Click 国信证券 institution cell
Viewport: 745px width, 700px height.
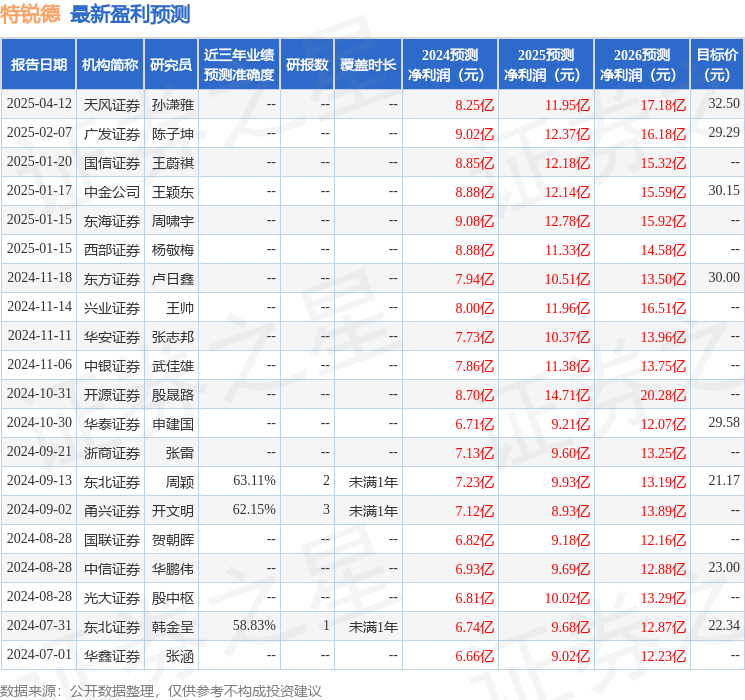[x=112, y=163]
